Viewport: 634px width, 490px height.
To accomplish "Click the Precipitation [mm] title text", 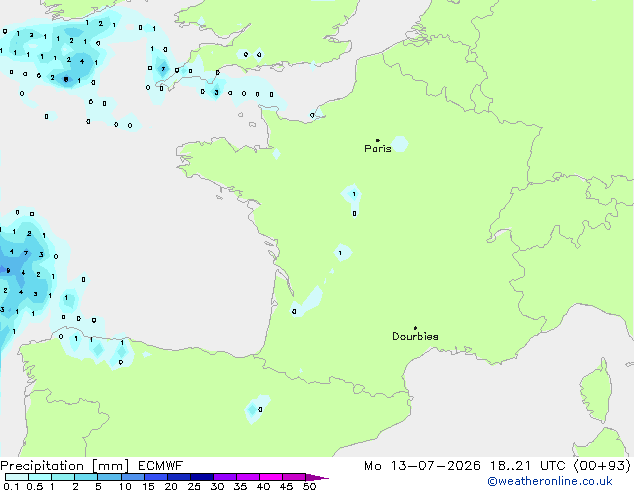I will click(x=64, y=466).
